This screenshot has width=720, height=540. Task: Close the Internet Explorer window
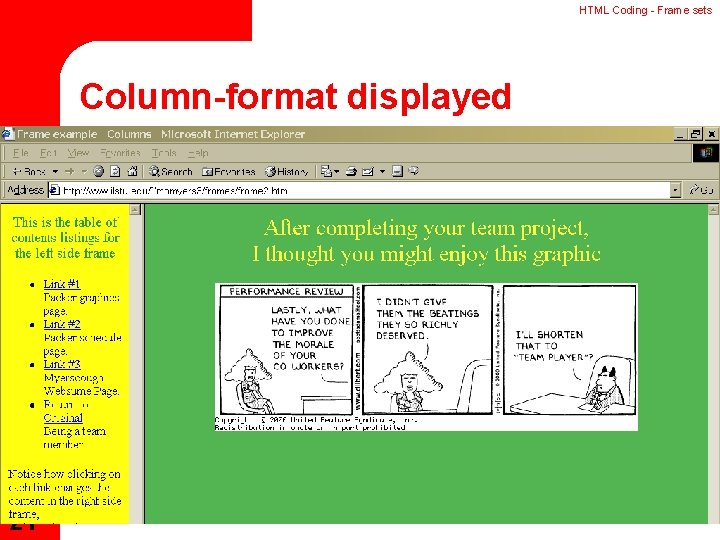click(712, 134)
